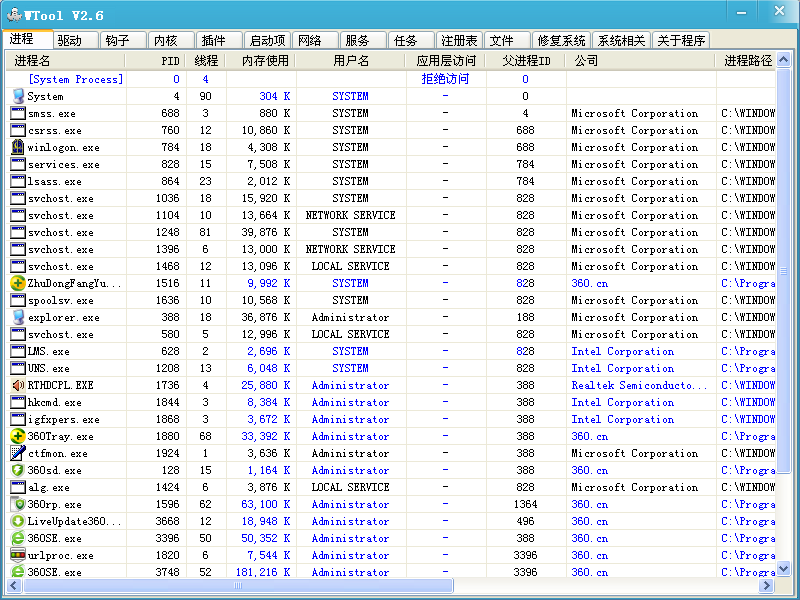Sort by 线程 column header
800x600 pixels.
click(x=206, y=61)
